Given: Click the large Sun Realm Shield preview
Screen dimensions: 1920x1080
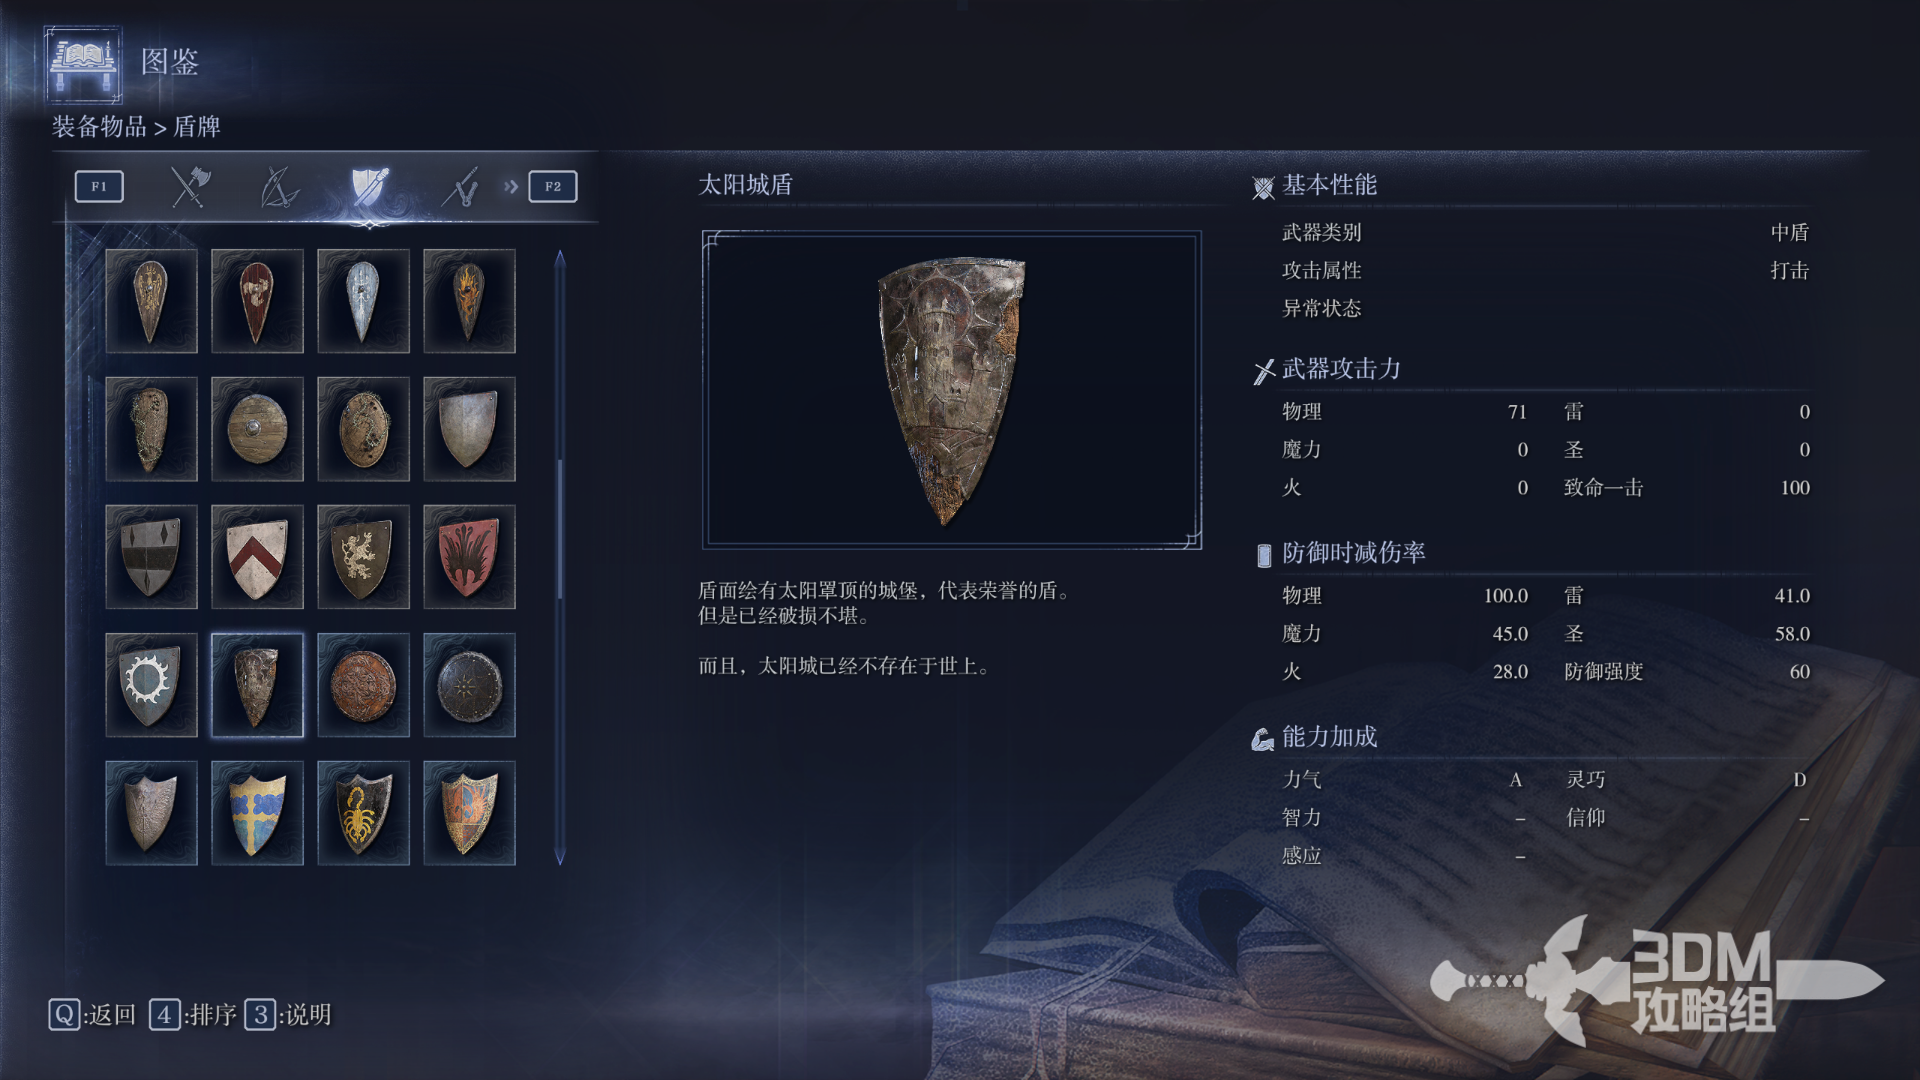Looking at the screenshot, I should tap(951, 390).
